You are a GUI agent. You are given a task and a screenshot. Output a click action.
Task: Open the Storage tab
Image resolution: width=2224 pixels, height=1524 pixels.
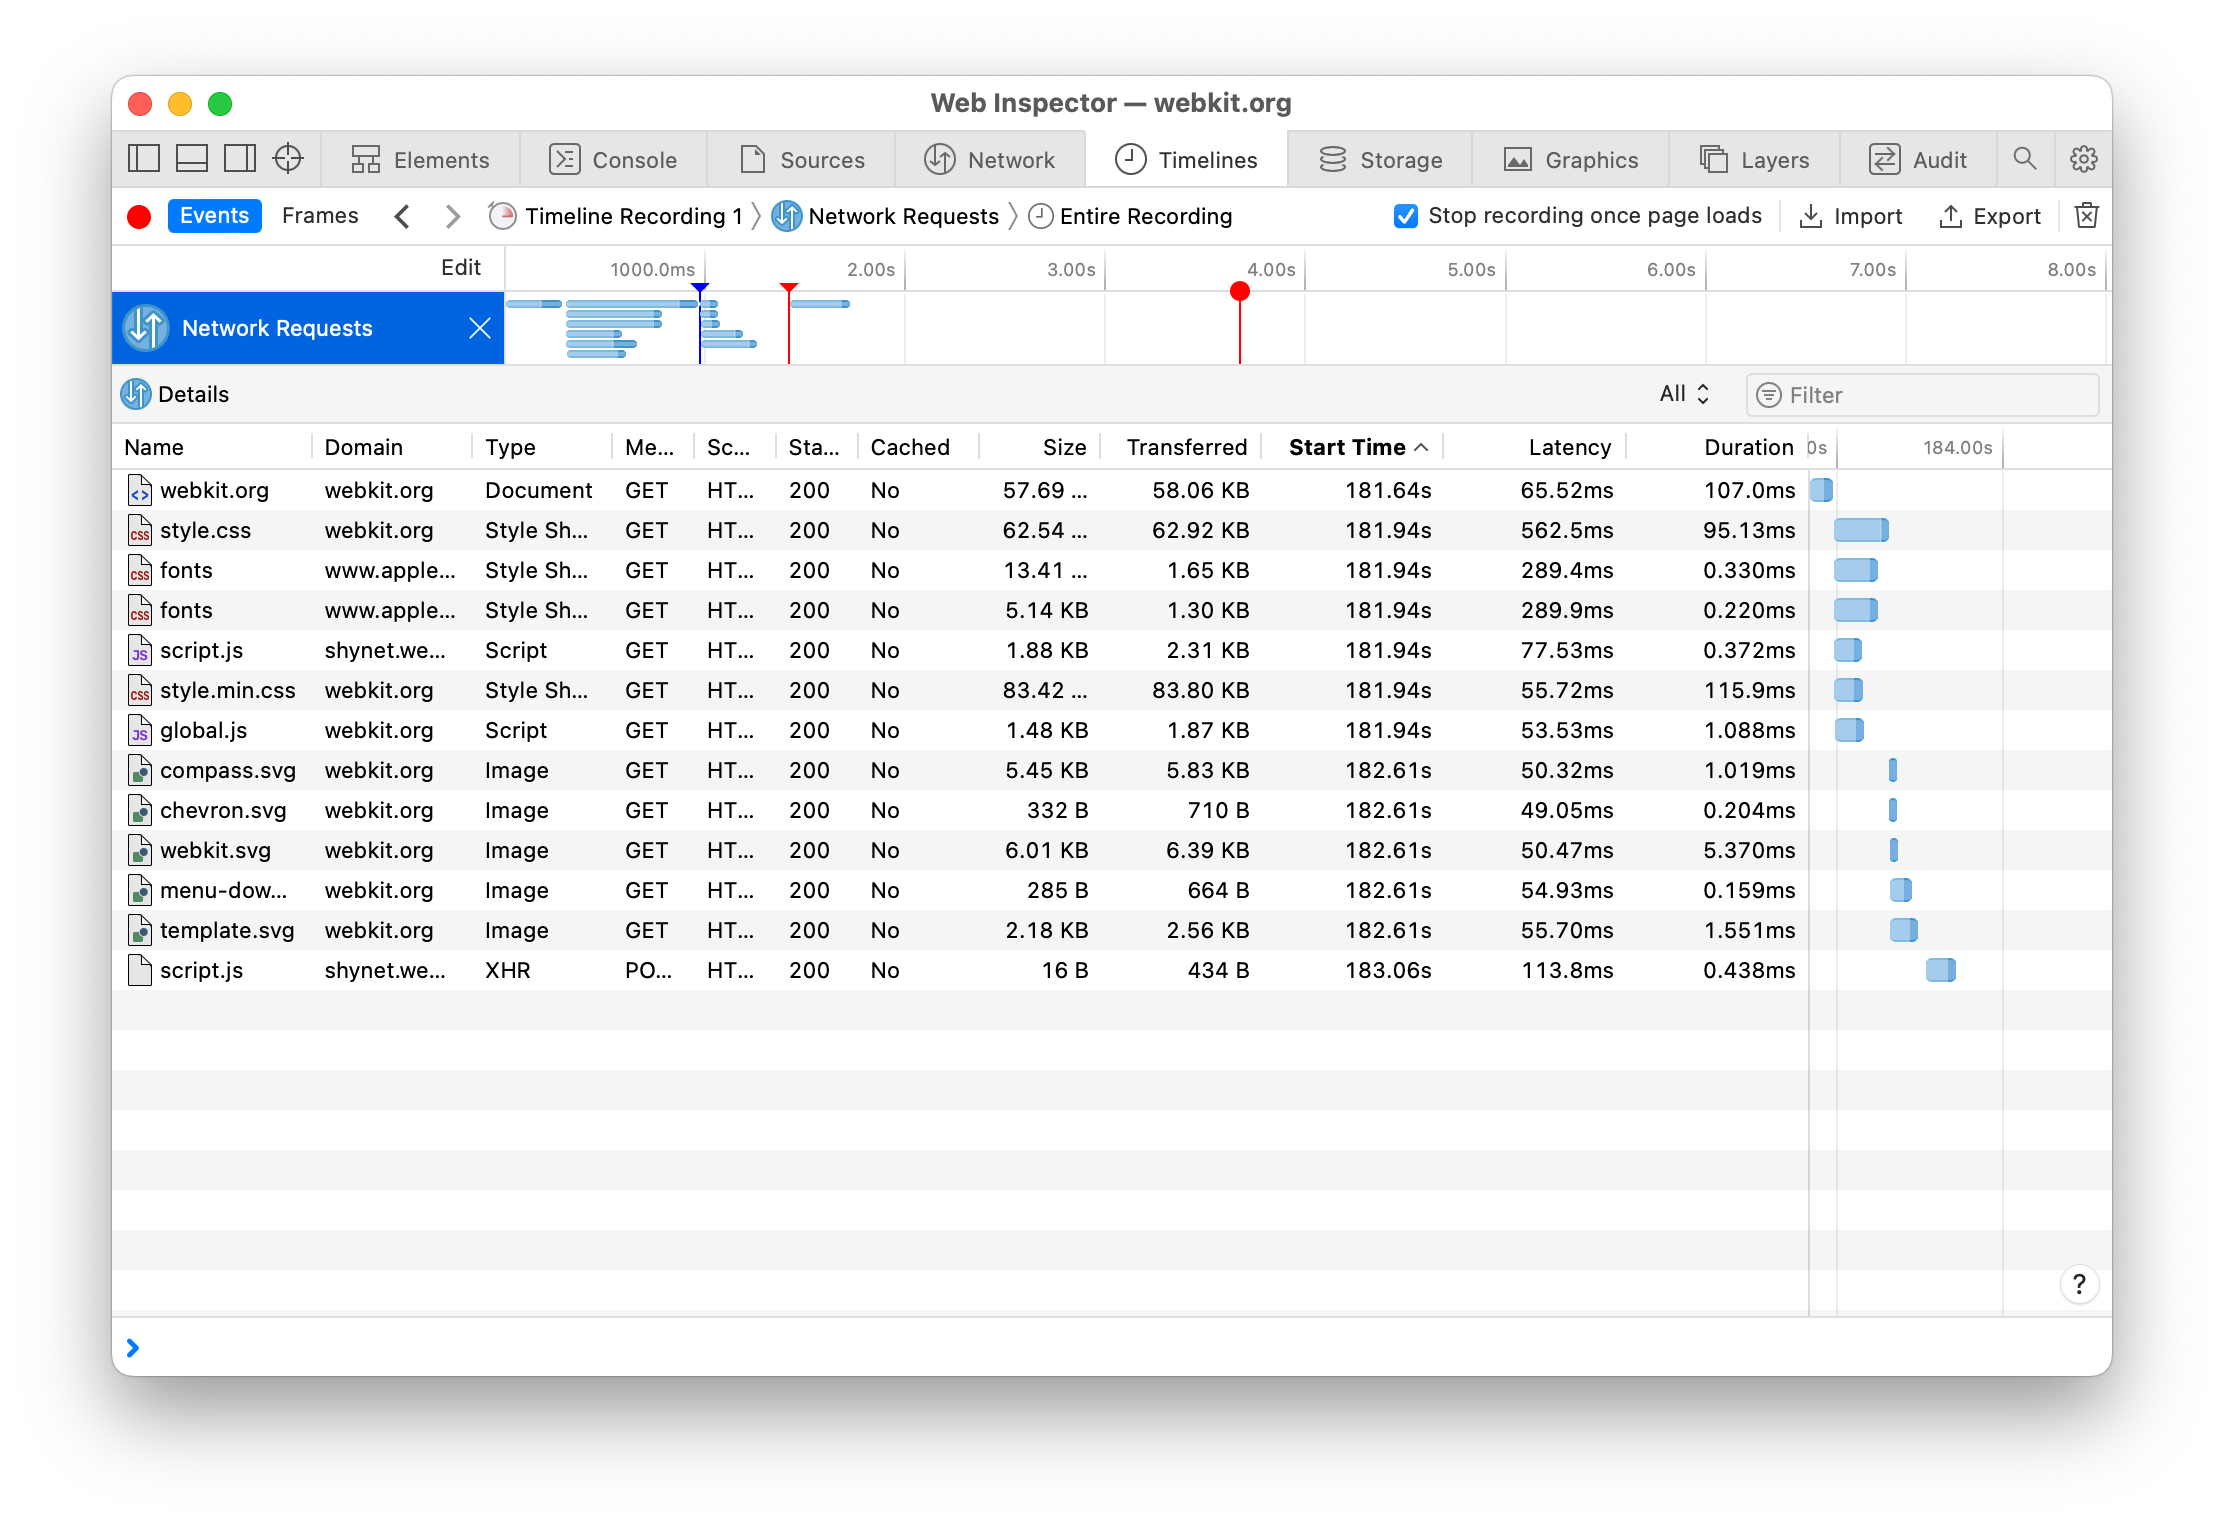click(x=1380, y=160)
